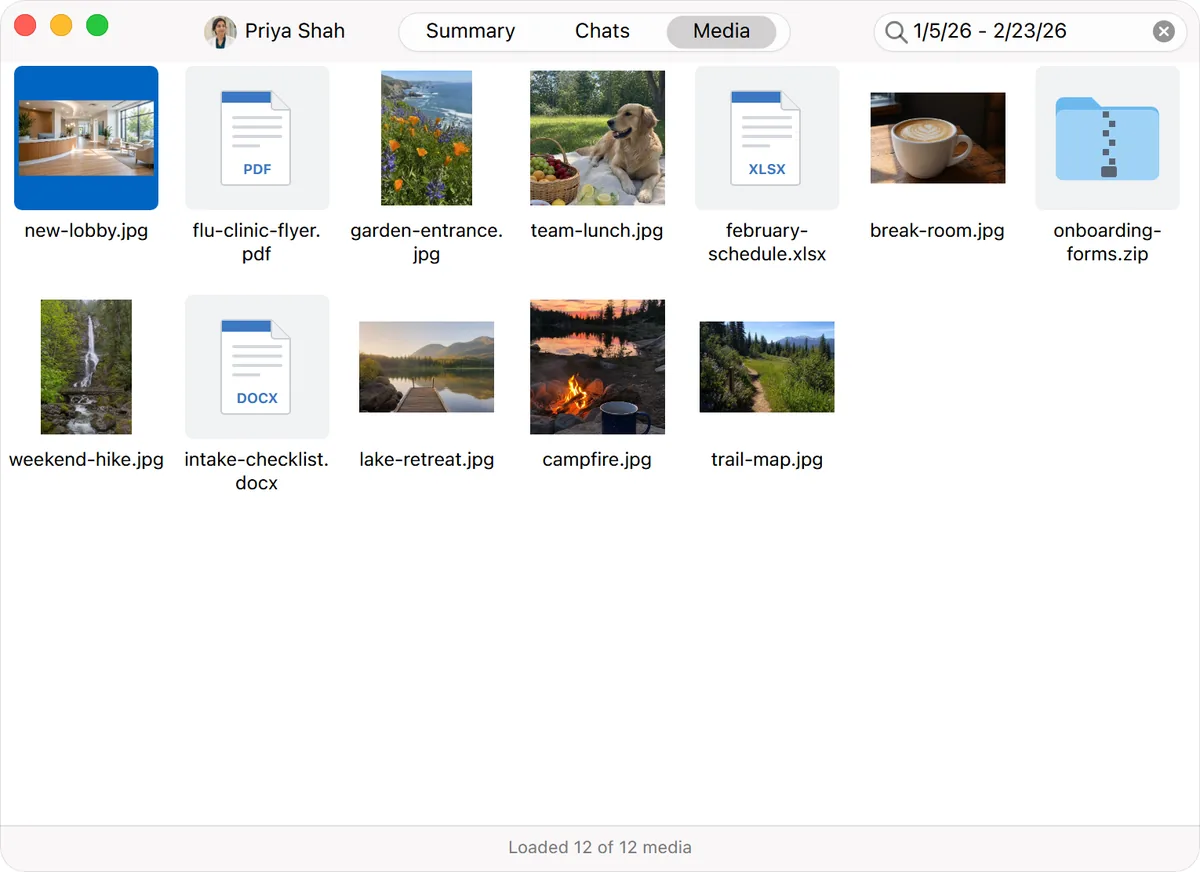This screenshot has width=1200, height=872.
Task: Click the file name 'february-schedule.xlsx'
Action: (x=767, y=242)
